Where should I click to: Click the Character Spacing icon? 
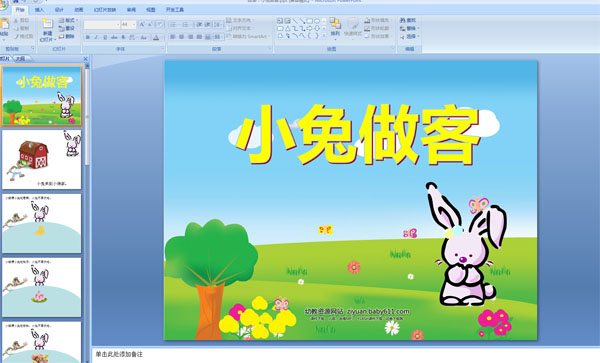(132, 37)
